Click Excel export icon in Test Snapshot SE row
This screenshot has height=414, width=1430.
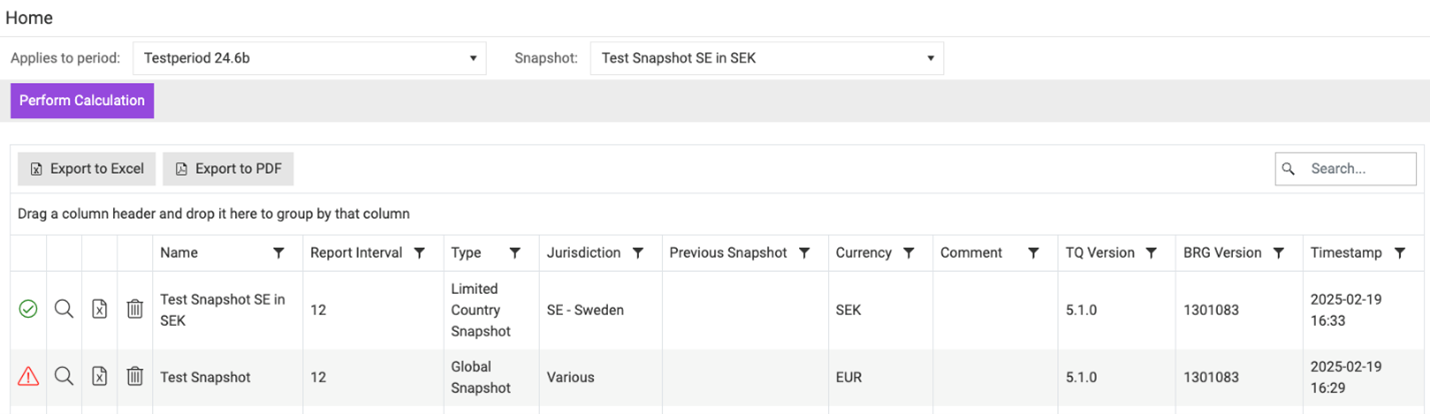pos(100,310)
